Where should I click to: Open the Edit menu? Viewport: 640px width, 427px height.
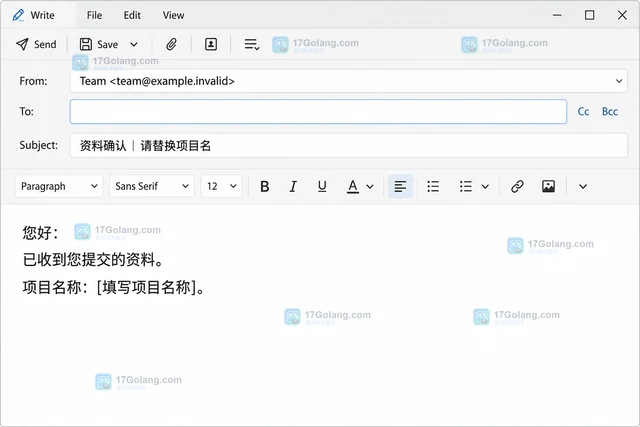(x=132, y=15)
